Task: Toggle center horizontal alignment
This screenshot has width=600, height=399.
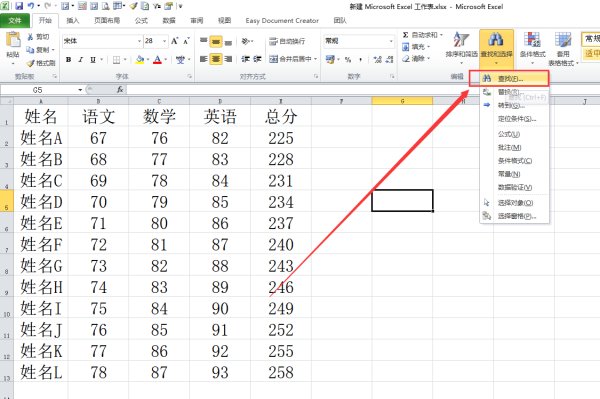Action: click(216, 59)
